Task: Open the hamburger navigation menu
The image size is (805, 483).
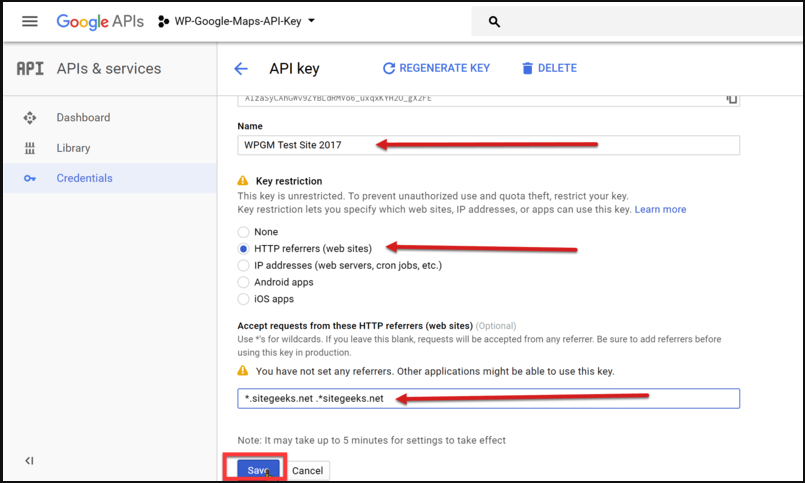Action: click(30, 21)
